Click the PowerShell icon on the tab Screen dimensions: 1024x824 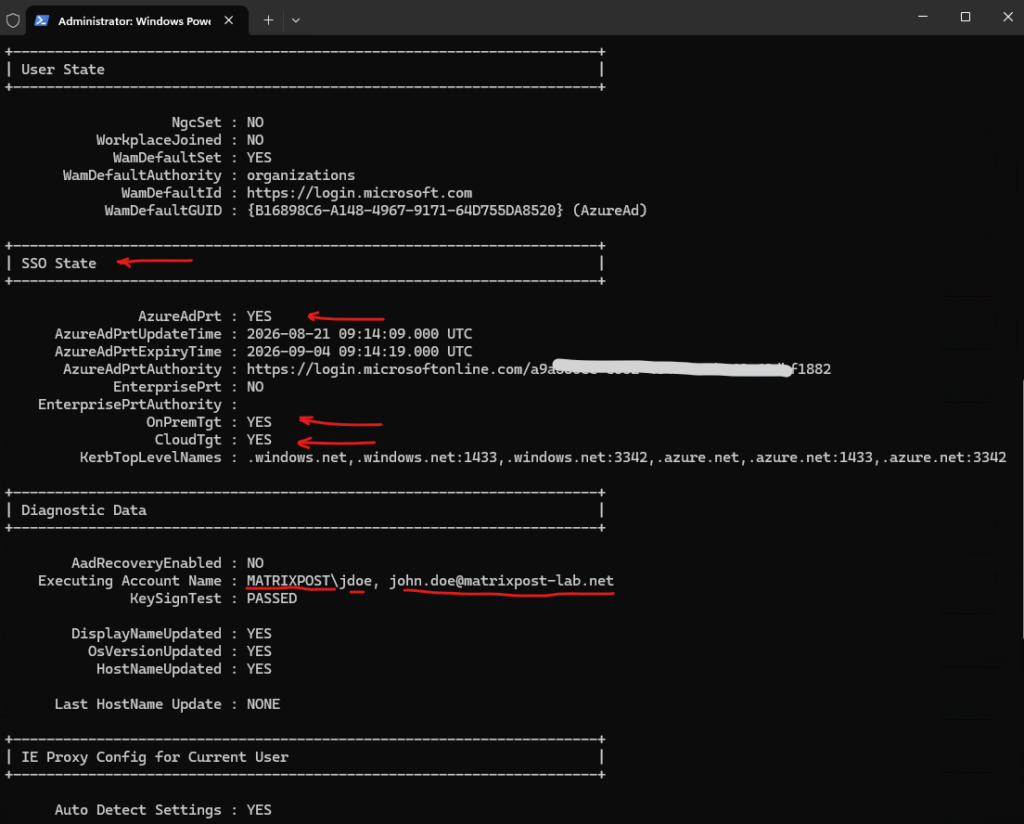(42, 20)
